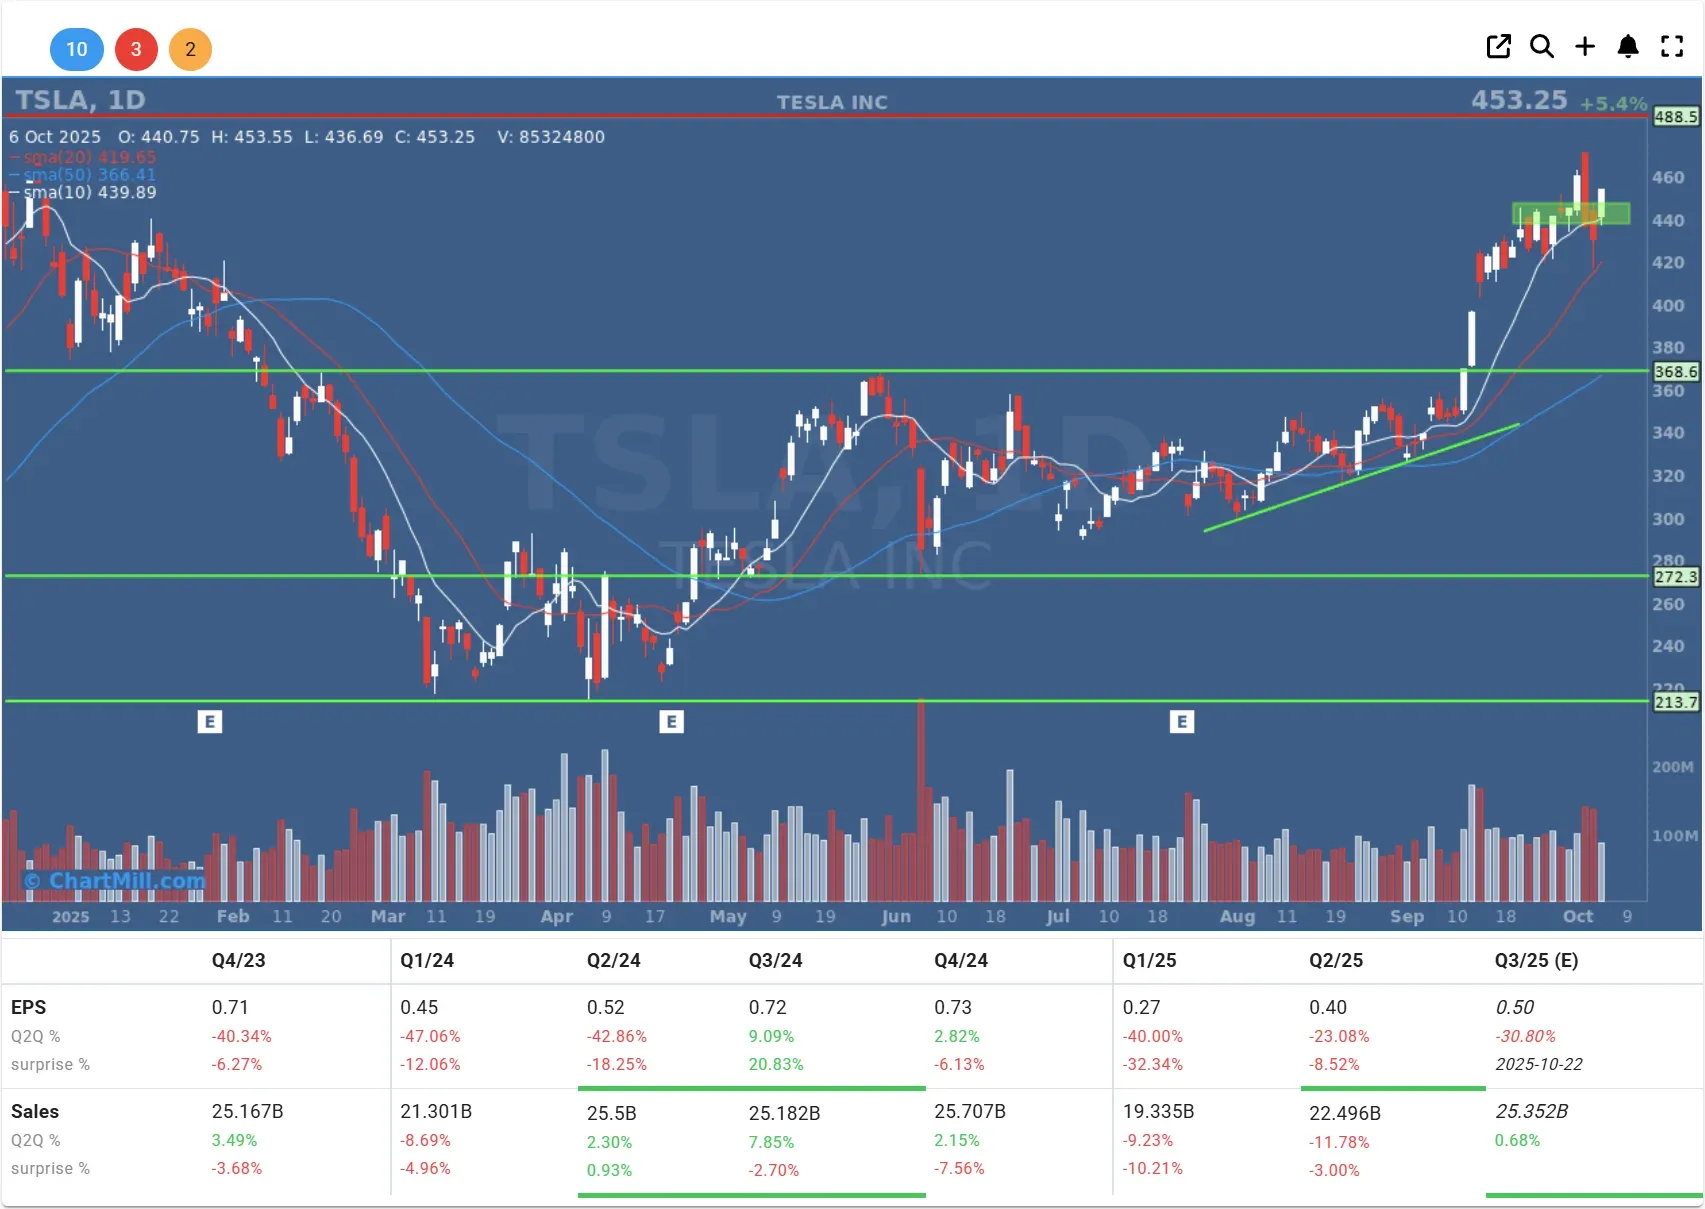Click the TSLA, 1D symbol label

[x=80, y=100]
